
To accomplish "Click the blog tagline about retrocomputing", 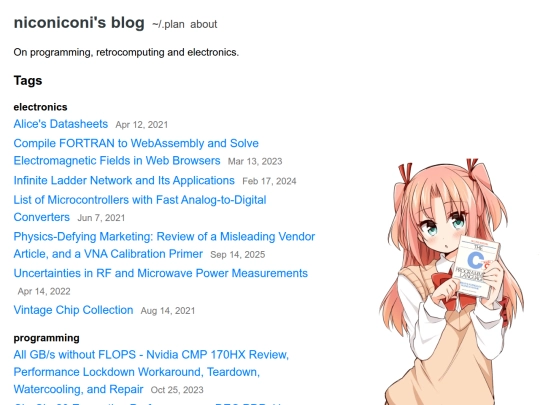I will pos(126,52).
